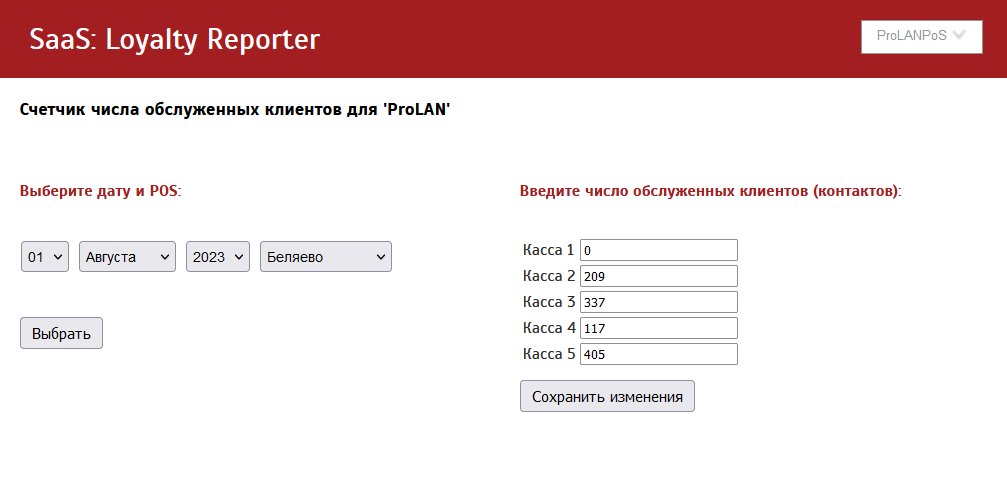Screen dimensions: 1007x488
Task: Focus the Касса 1 input field
Action: point(659,250)
